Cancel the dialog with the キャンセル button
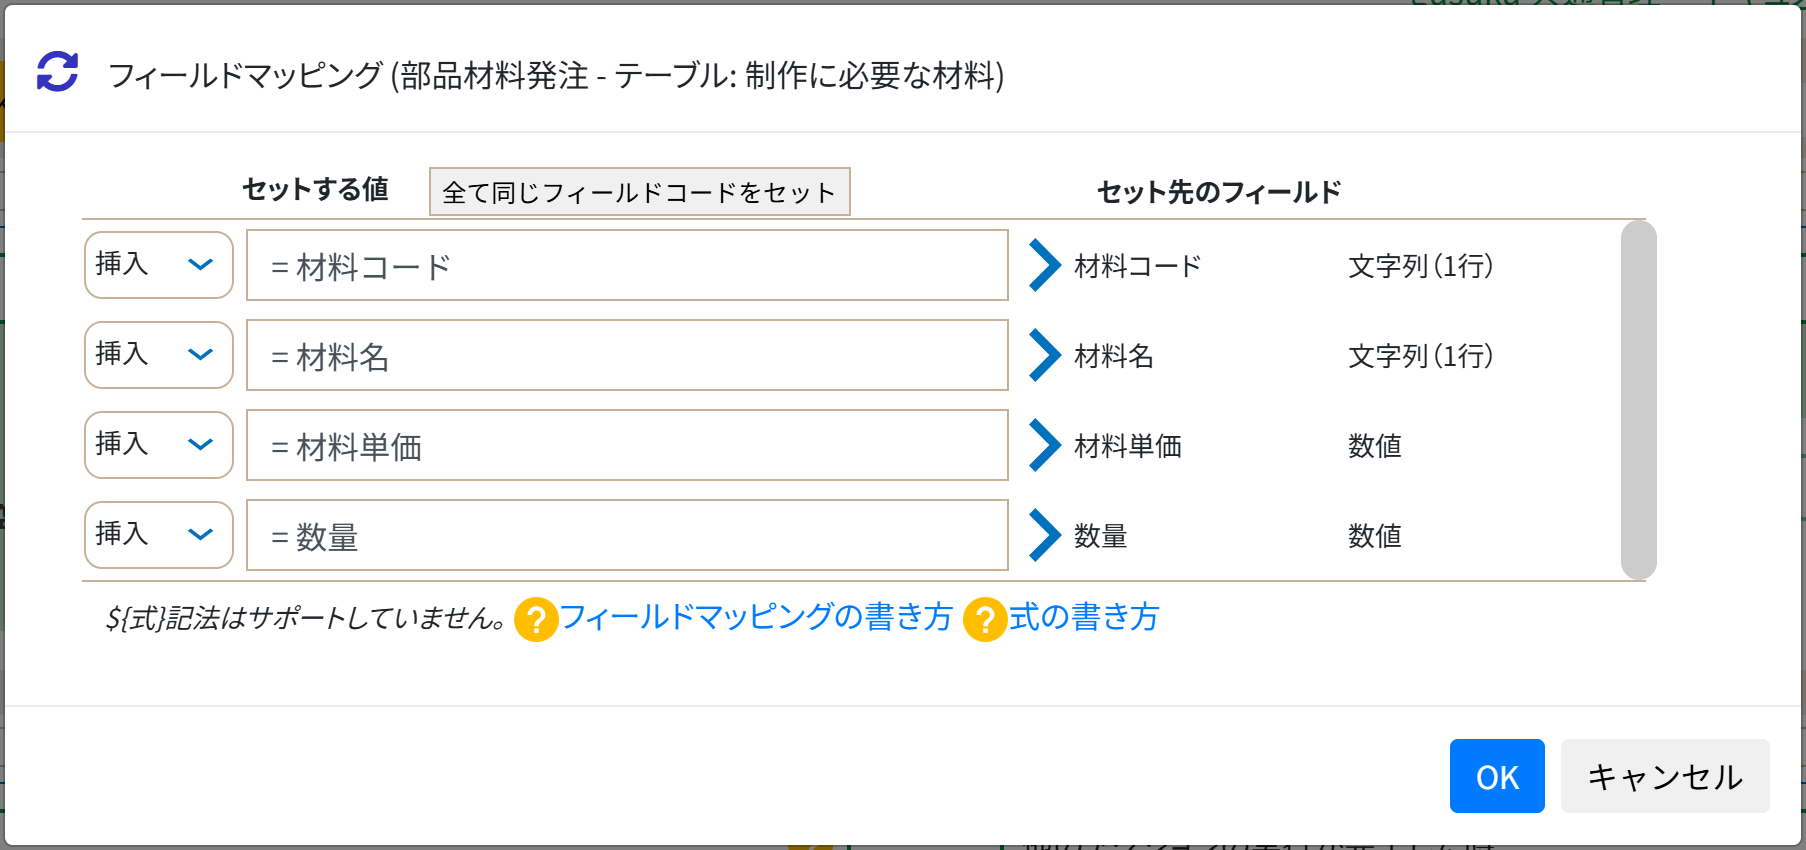This screenshot has width=1806, height=850. (1665, 776)
